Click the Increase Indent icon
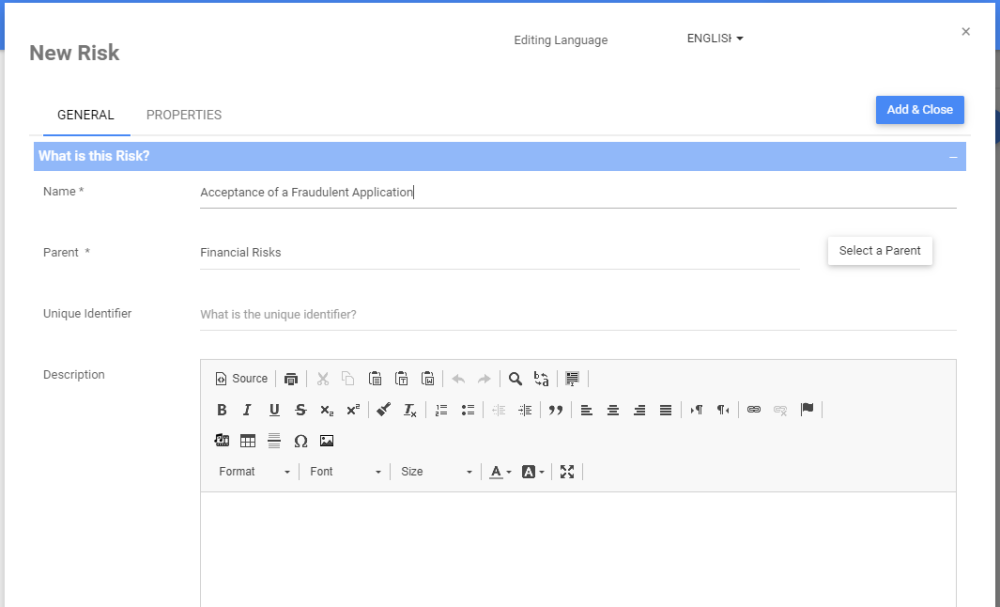Image resolution: width=1000 pixels, height=607 pixels. pyautogui.click(x=525, y=410)
